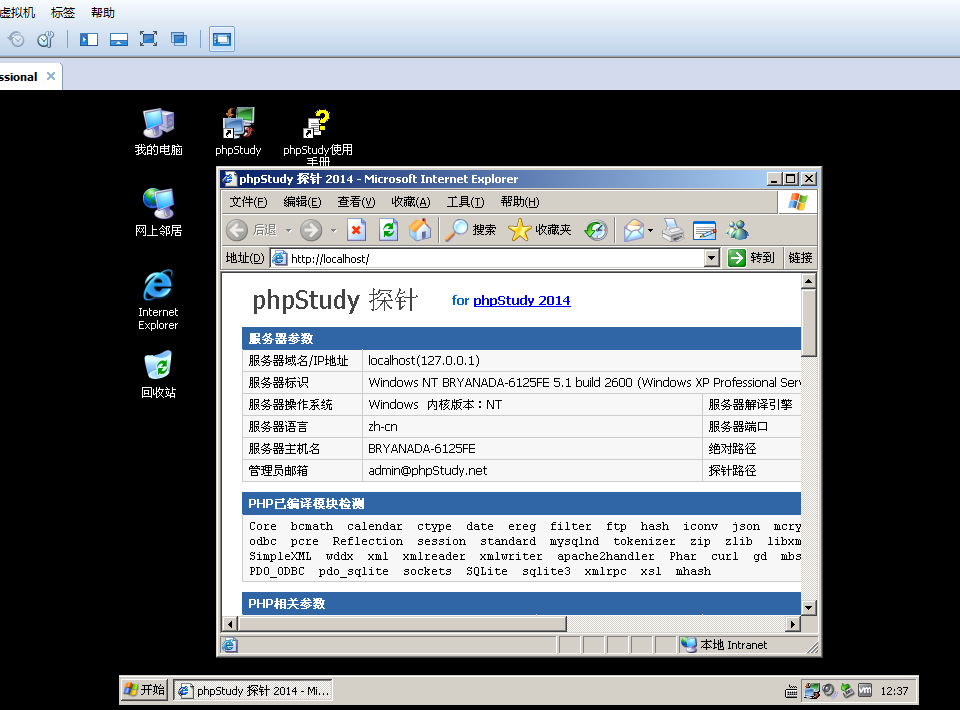The image size is (960, 710).
Task: Close the Professional VM tab
Action: coord(51,76)
